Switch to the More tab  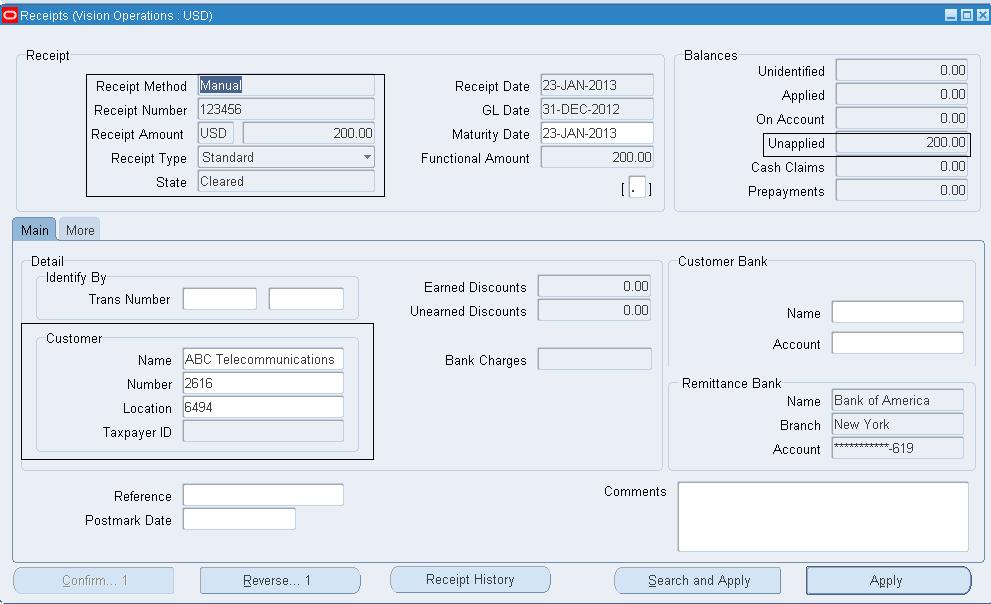79,229
